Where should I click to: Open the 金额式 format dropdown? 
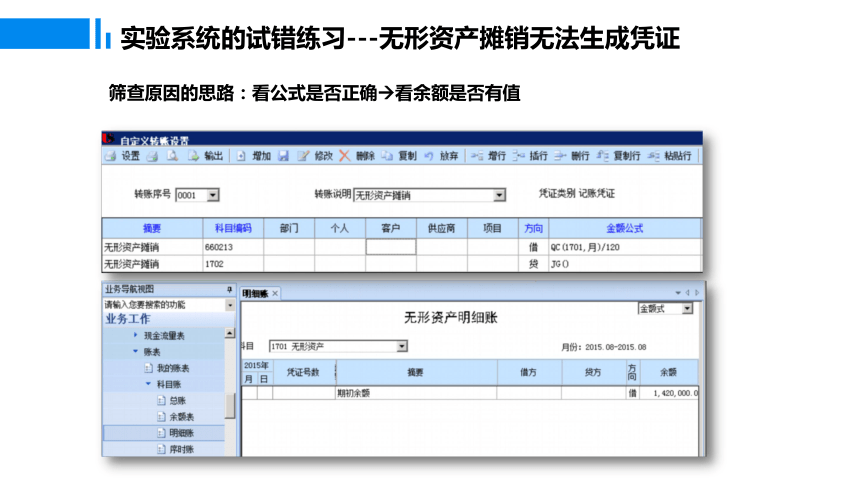point(687,309)
